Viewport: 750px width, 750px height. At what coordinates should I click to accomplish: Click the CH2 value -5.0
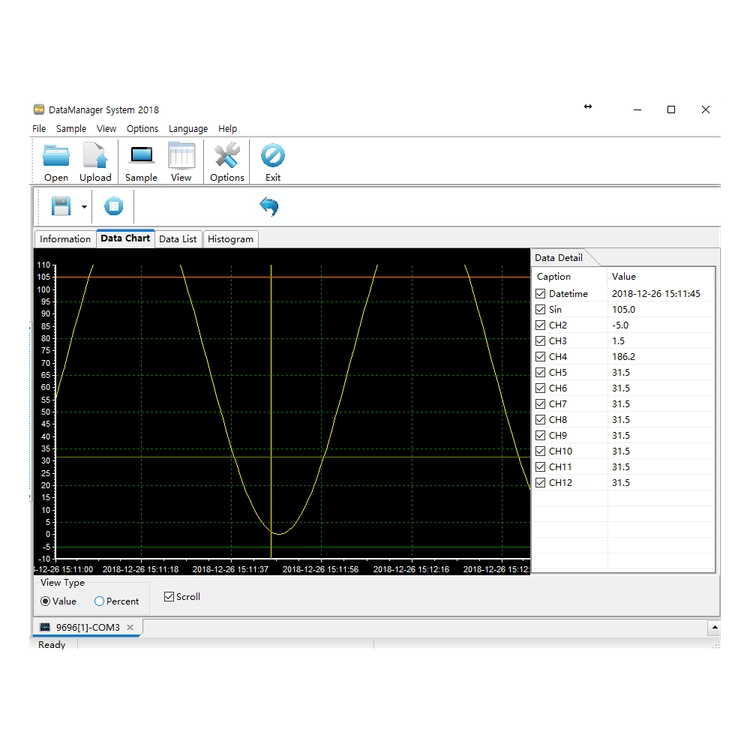tap(620, 325)
